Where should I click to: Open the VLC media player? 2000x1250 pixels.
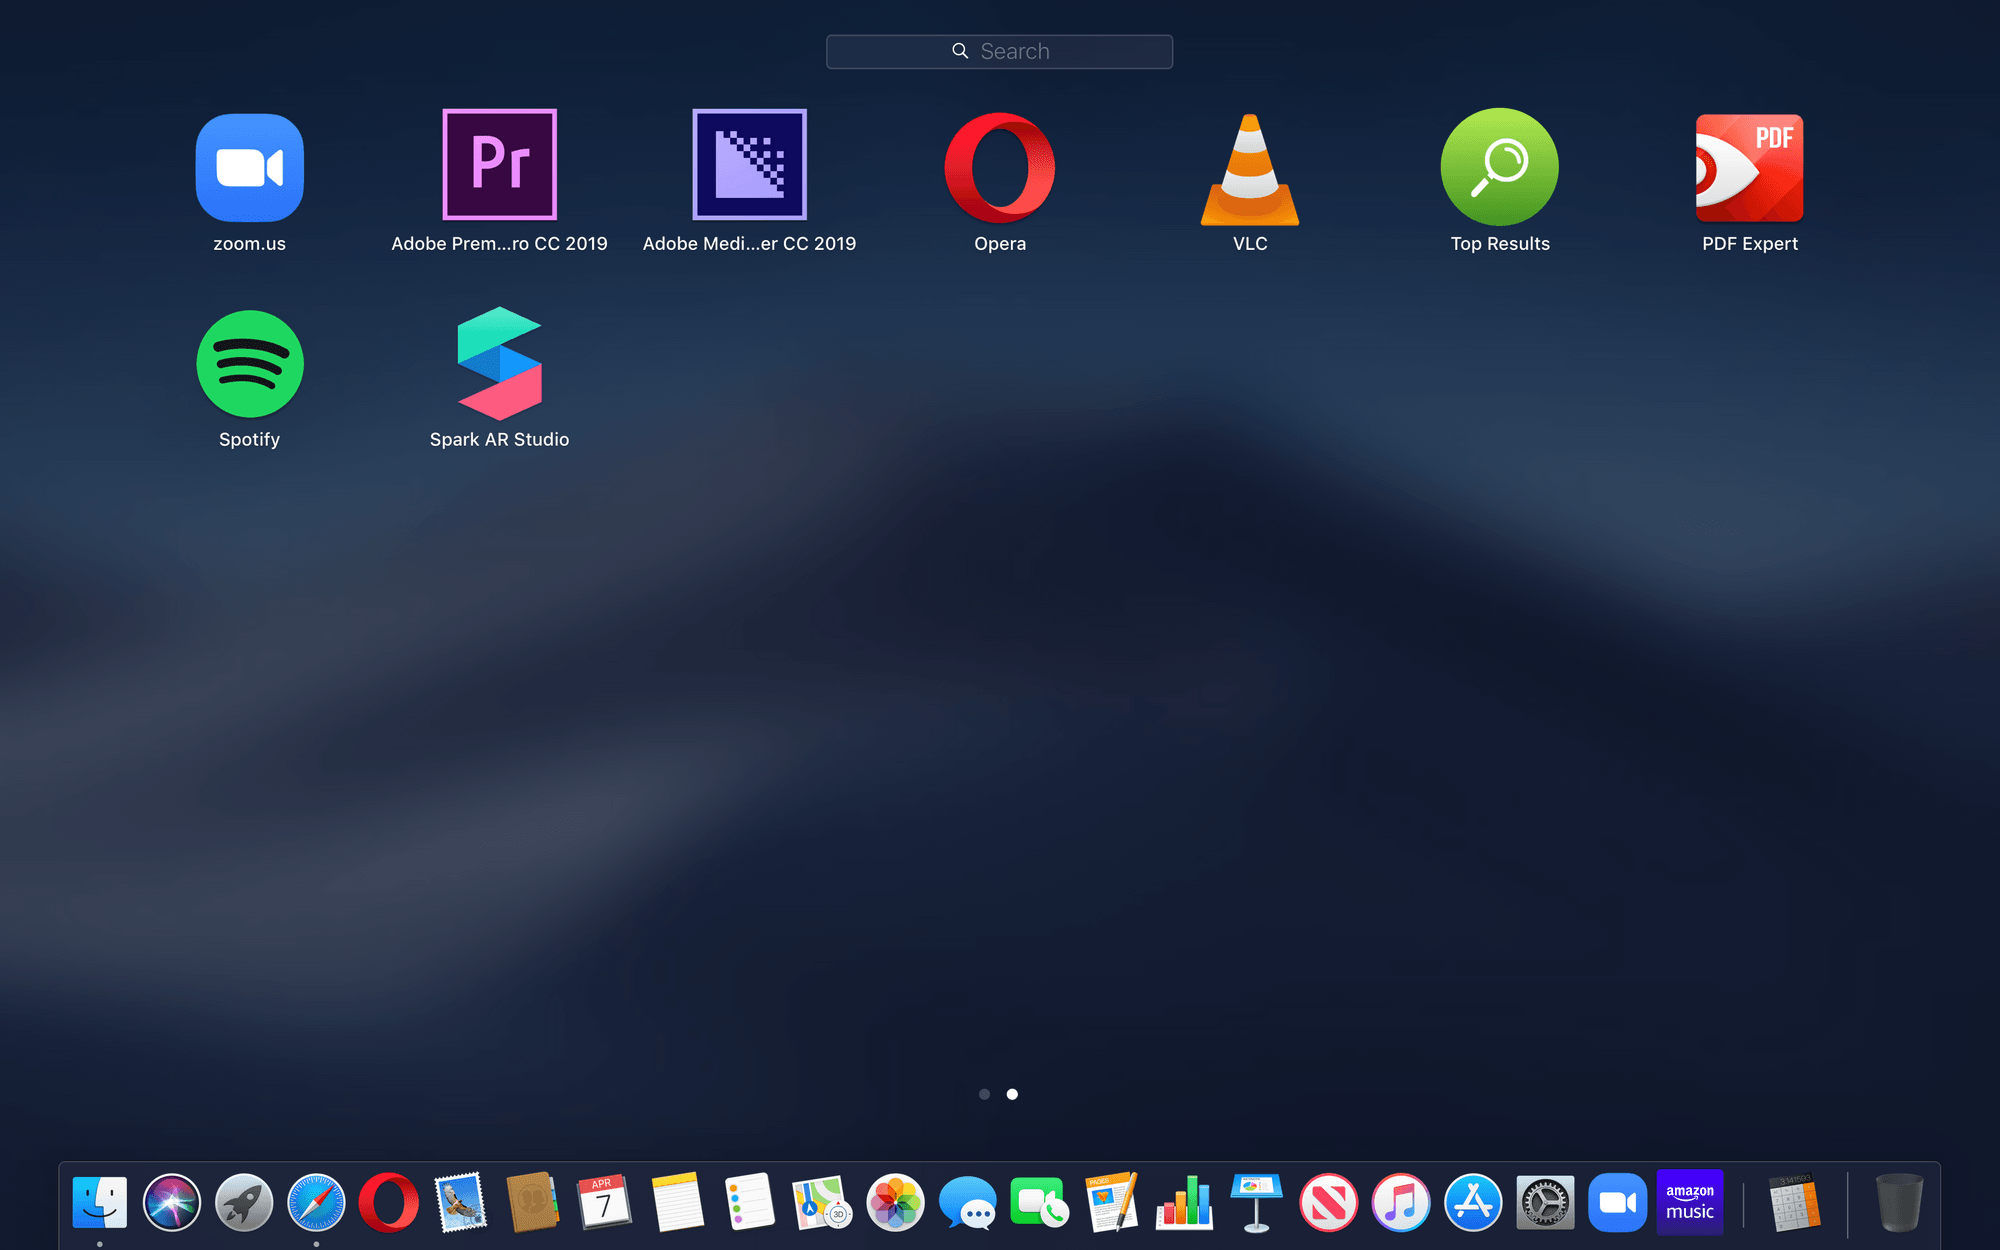(1250, 169)
